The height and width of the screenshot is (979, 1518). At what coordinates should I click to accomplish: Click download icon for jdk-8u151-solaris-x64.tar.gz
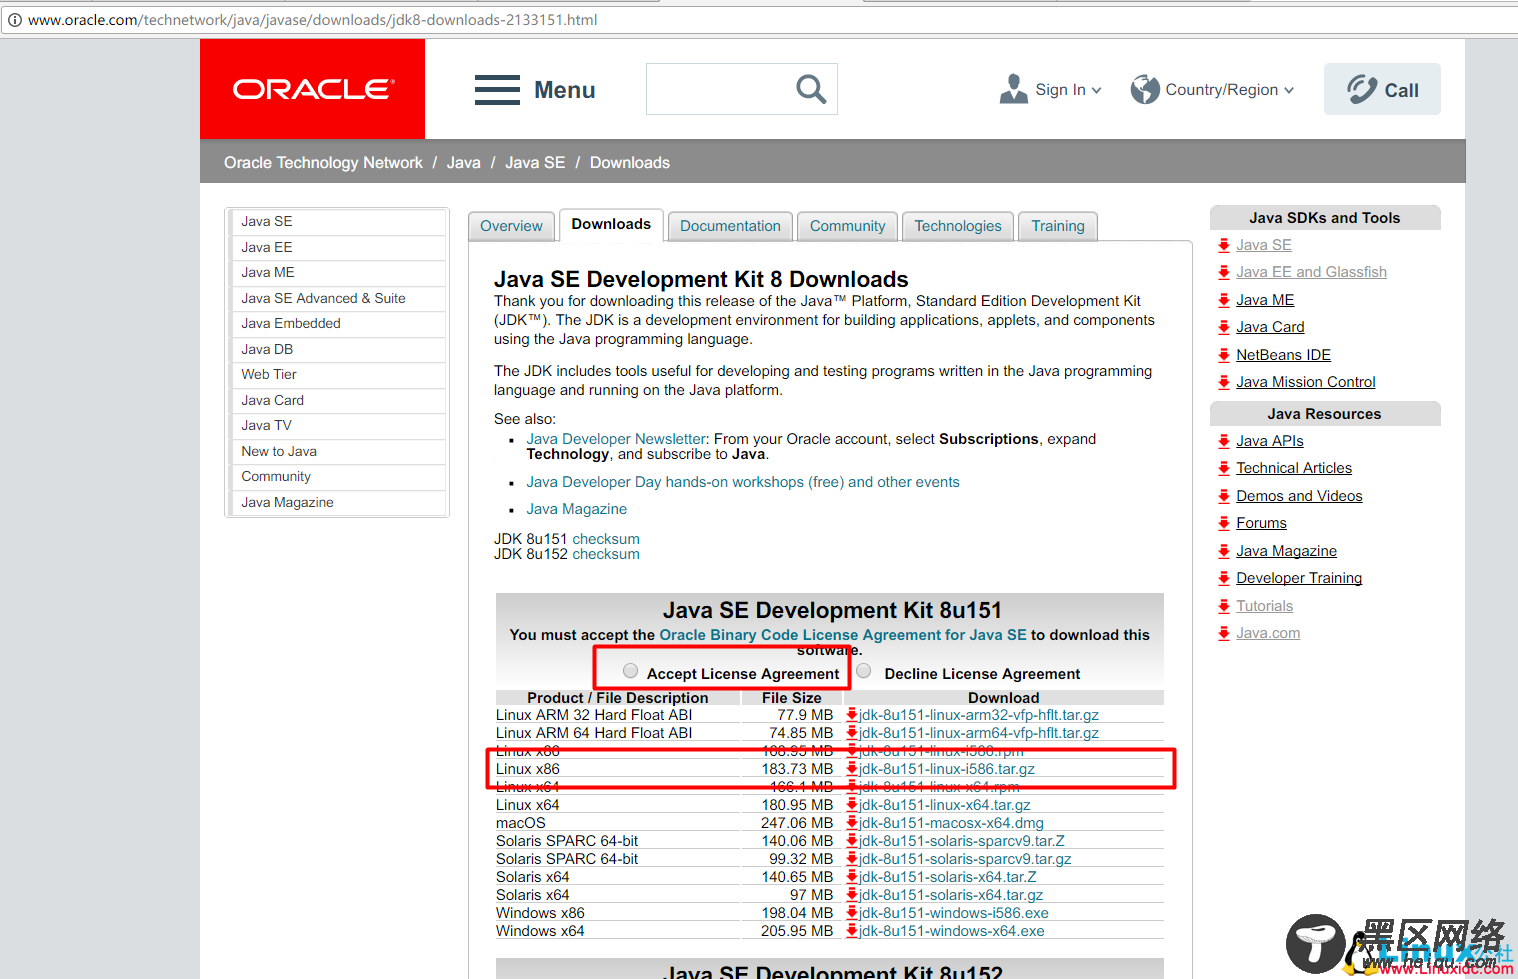(x=852, y=895)
